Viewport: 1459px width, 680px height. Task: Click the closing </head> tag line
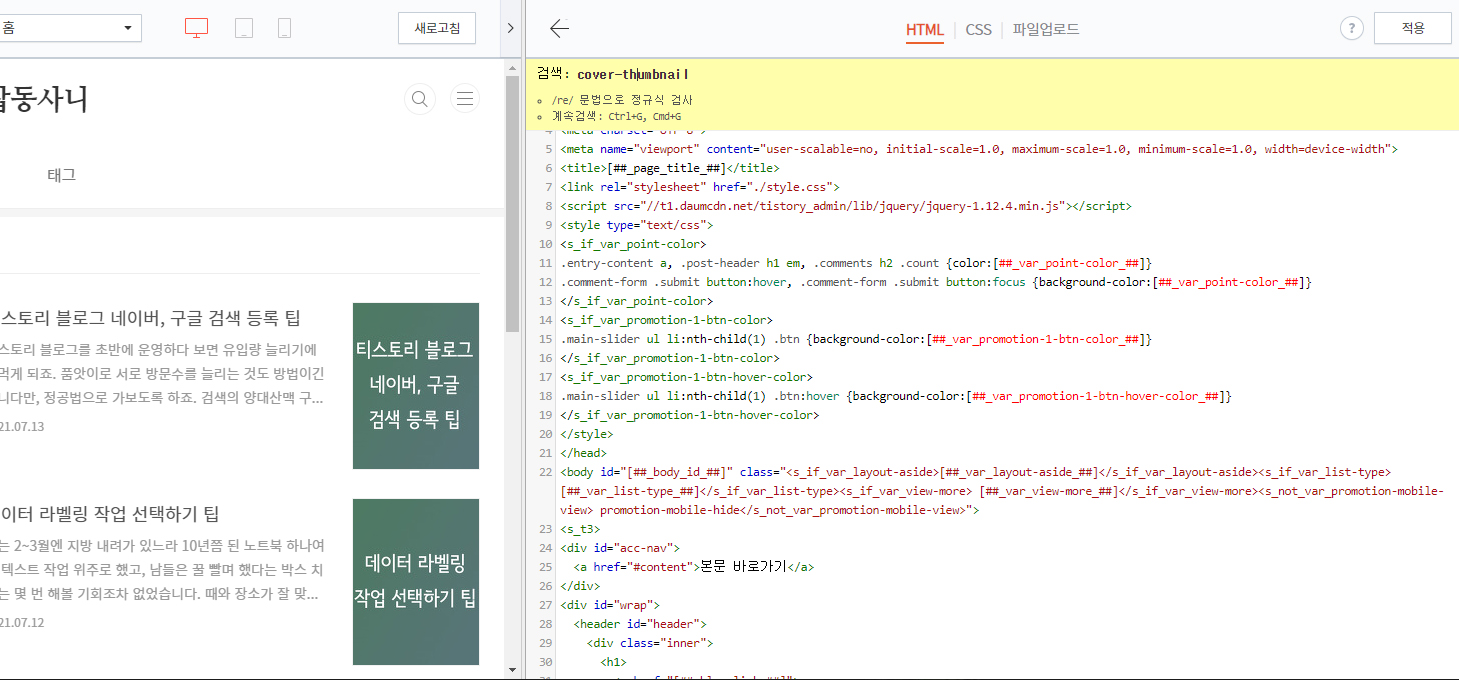click(583, 453)
